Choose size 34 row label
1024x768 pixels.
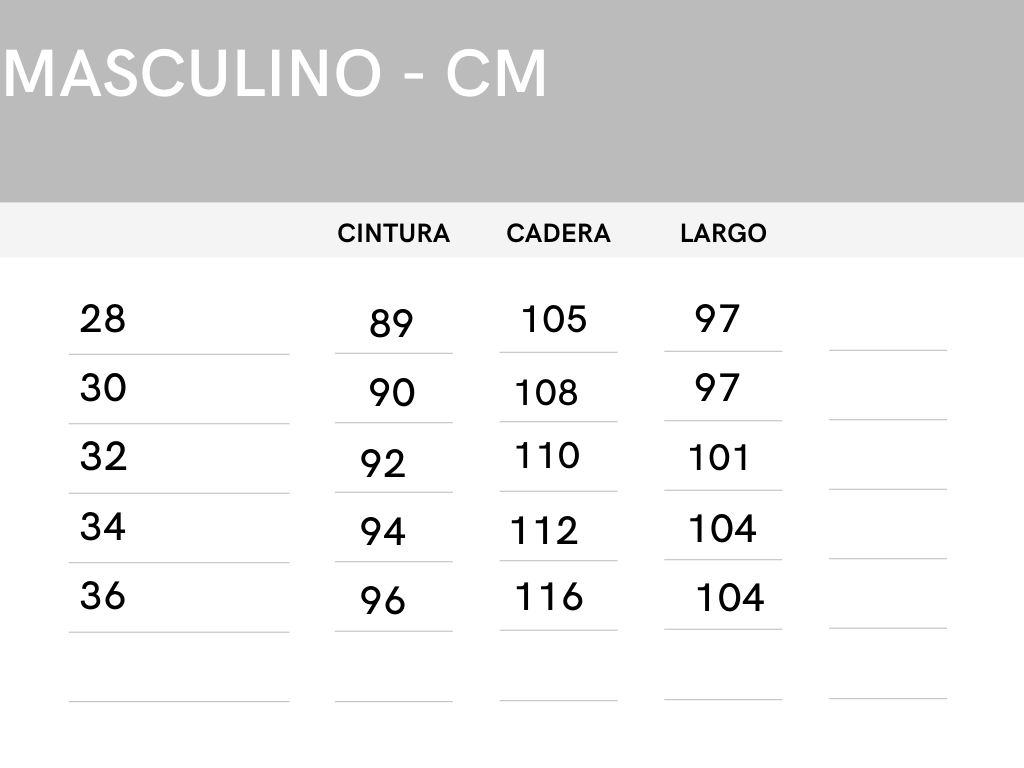click(x=103, y=526)
